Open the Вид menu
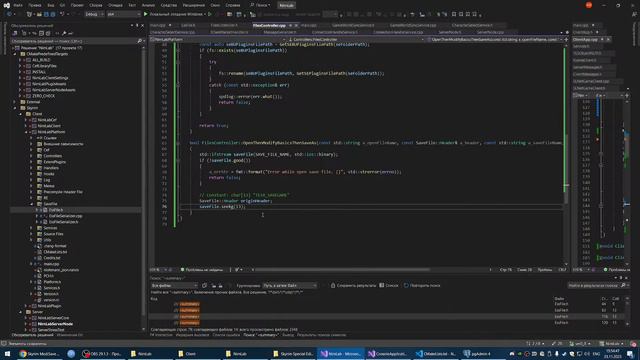 [x=51, y=5]
